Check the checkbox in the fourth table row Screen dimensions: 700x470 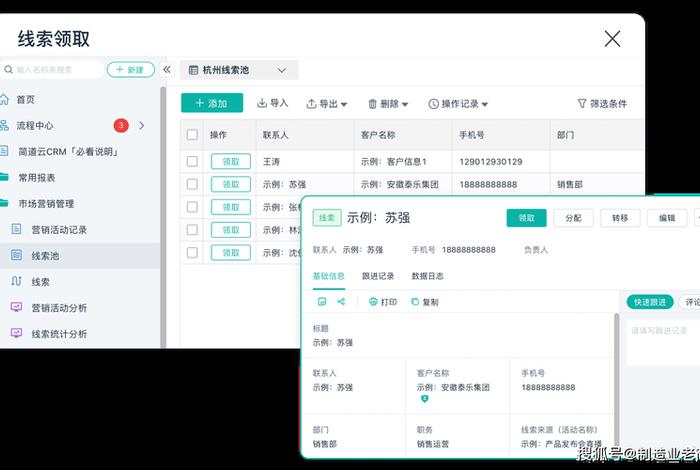tap(192, 230)
